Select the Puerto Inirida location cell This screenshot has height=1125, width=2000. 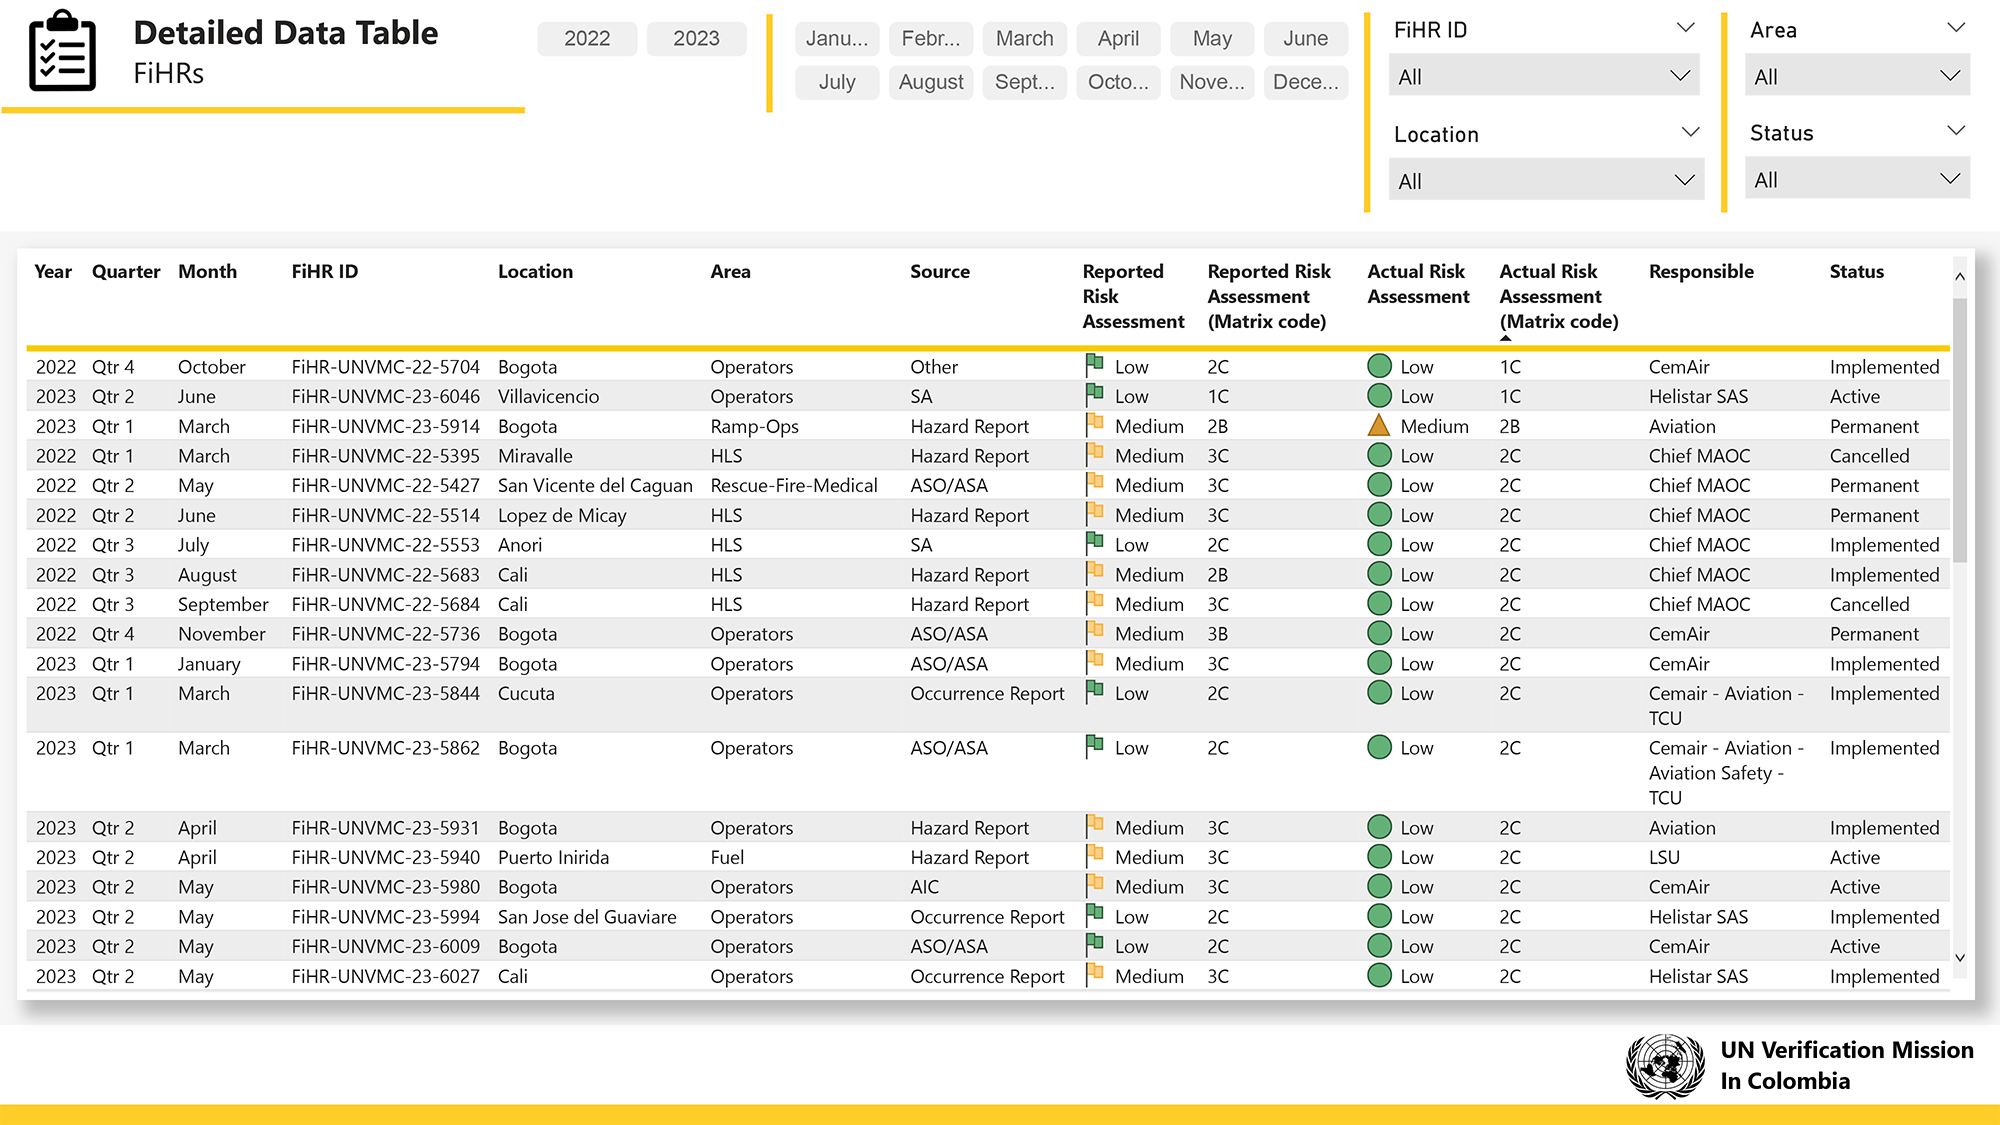click(553, 857)
